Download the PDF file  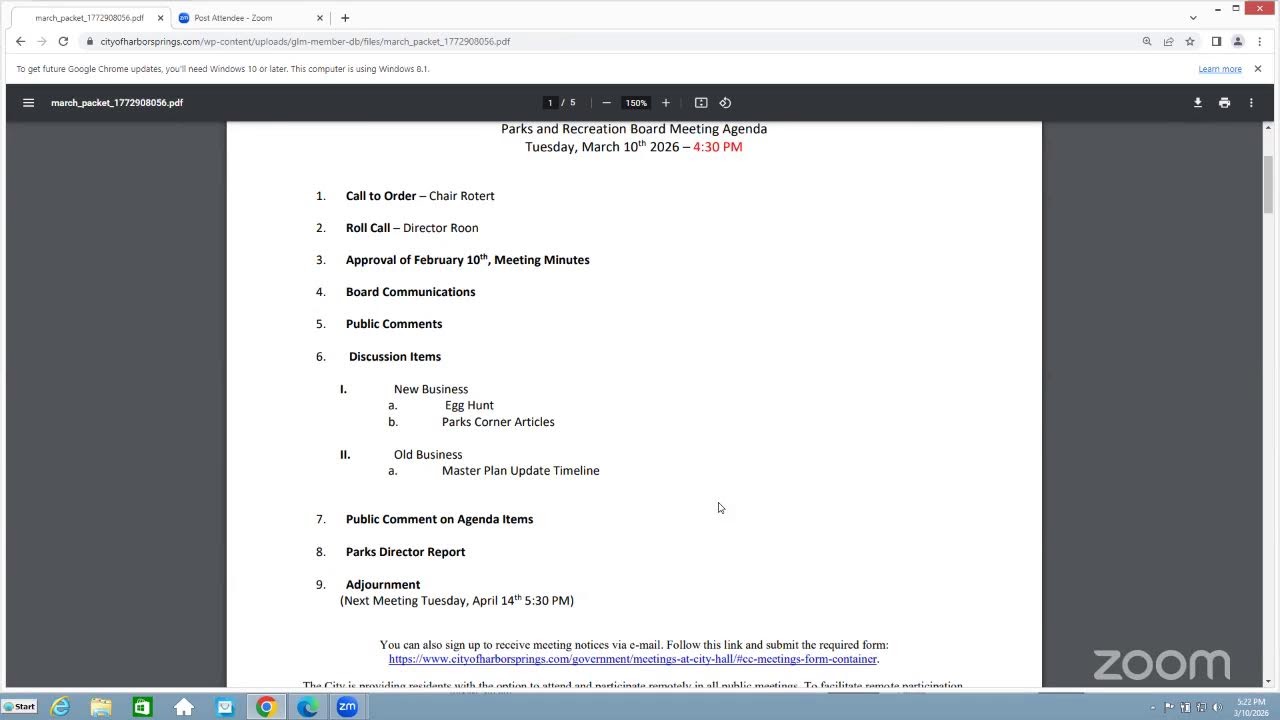(1197, 103)
